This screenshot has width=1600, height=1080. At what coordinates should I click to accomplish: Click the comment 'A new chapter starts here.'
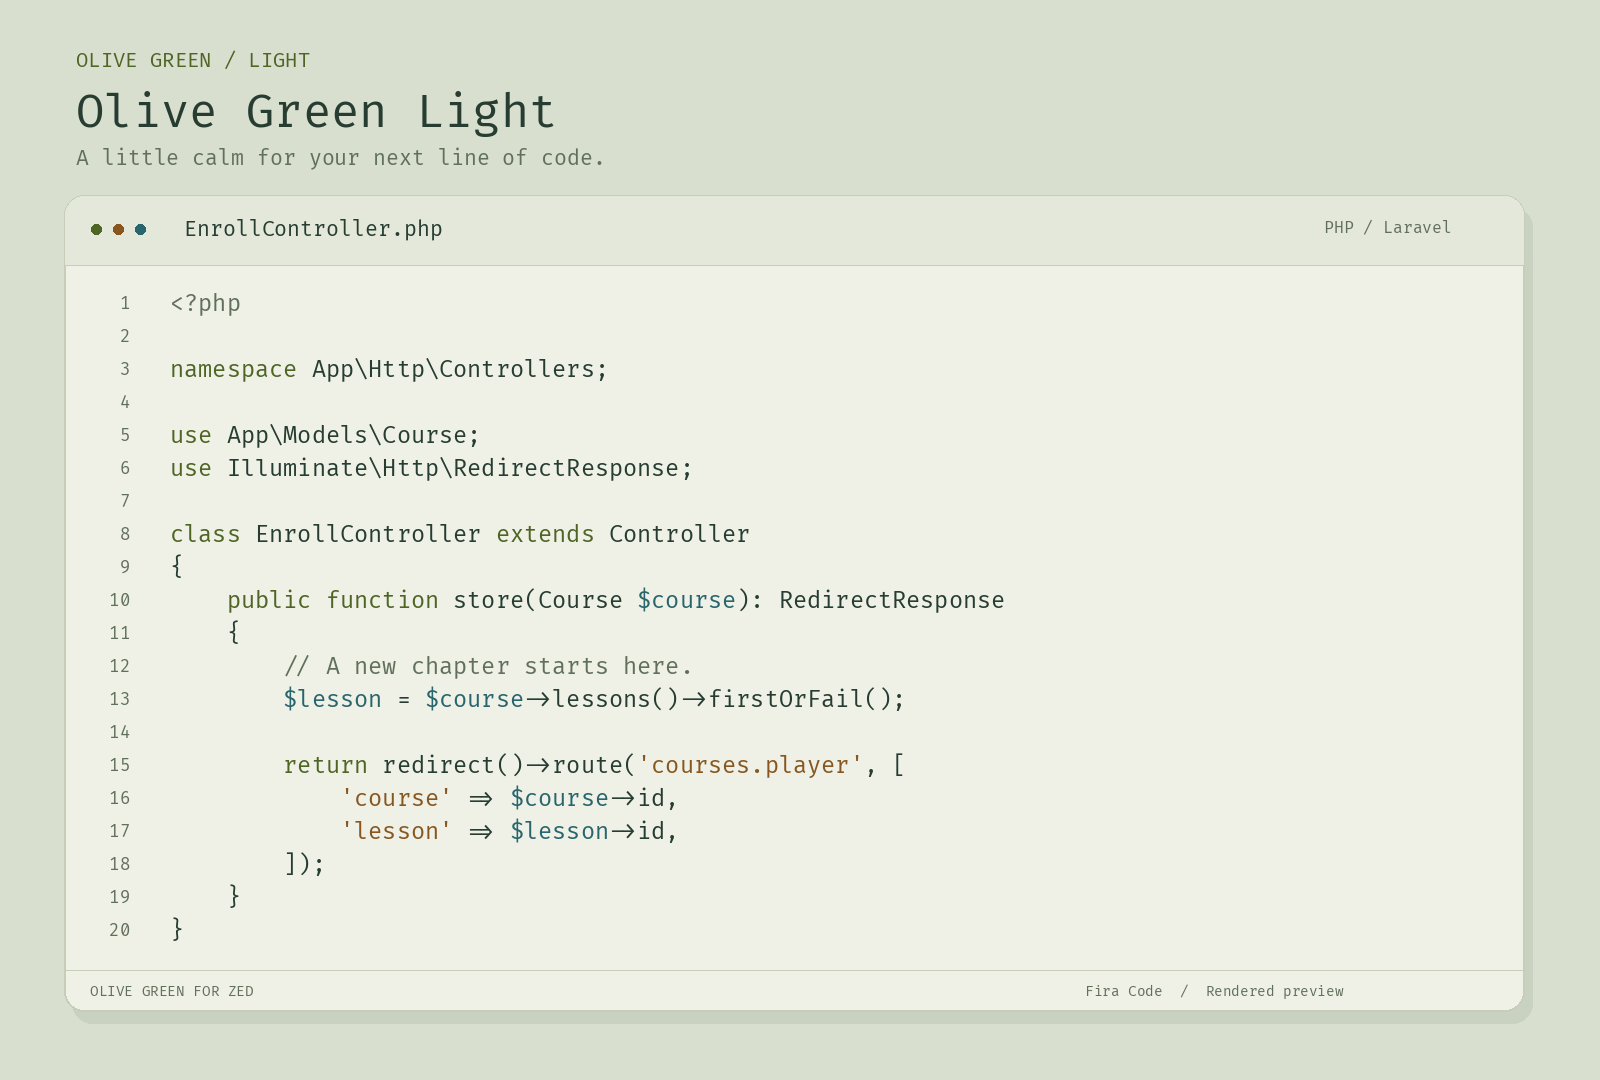(x=488, y=666)
